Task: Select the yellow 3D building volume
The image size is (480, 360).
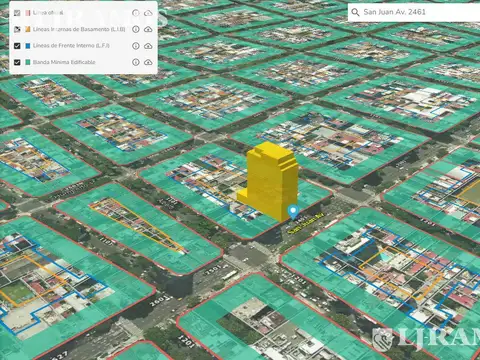Action: 271,182
